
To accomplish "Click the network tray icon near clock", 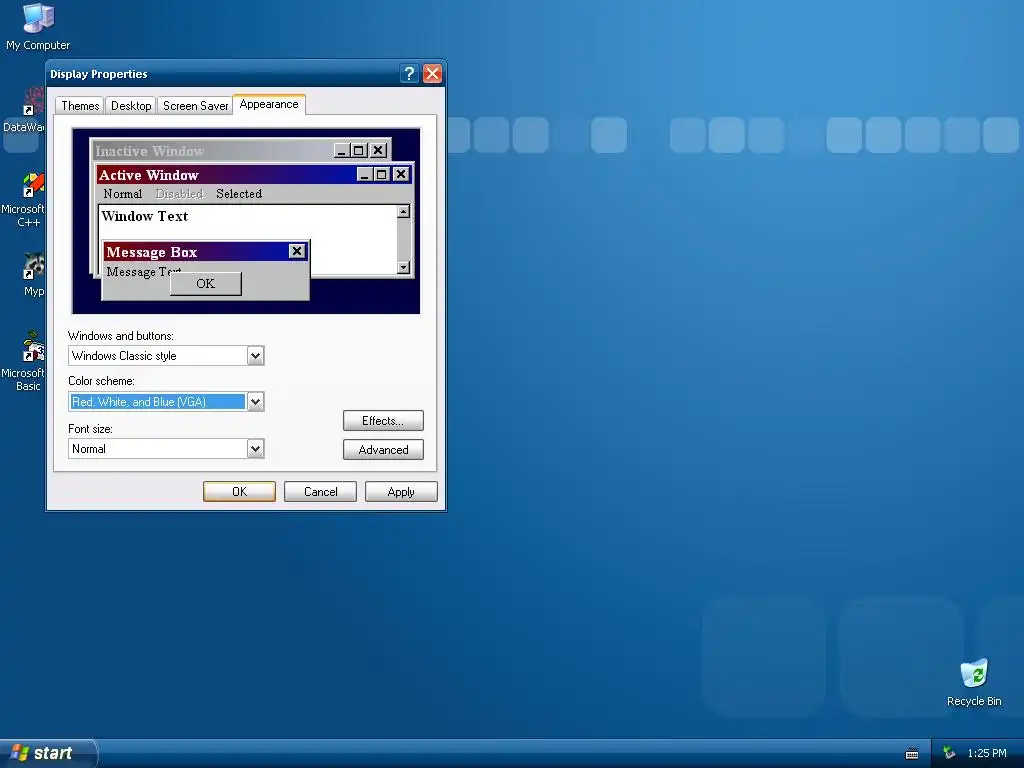I will coord(948,753).
